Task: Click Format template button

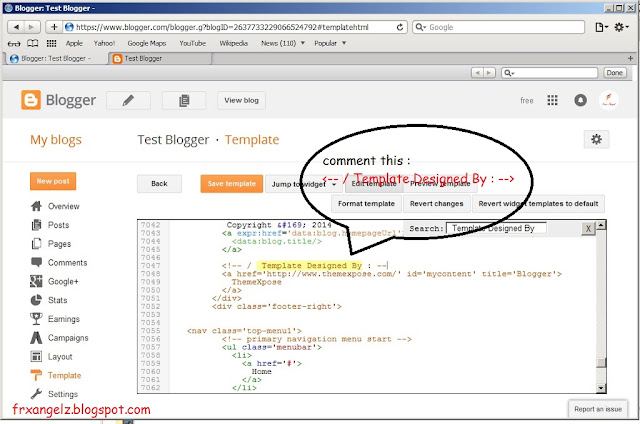Action: [366, 204]
